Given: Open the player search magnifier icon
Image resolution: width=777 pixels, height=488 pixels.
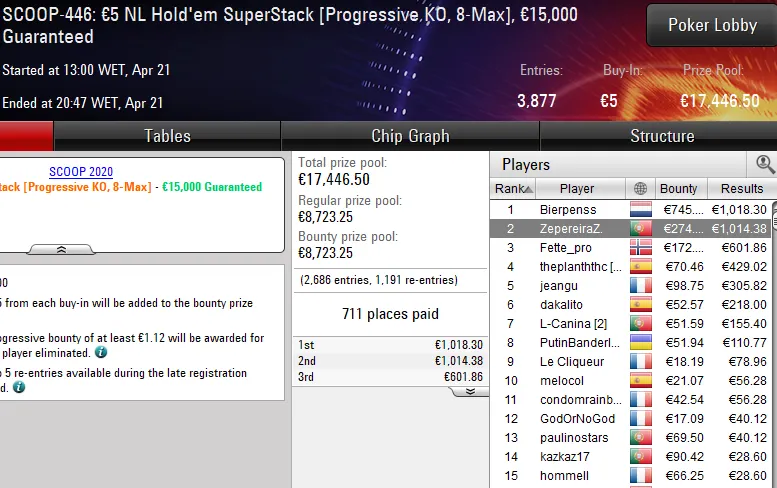Looking at the screenshot, I should pos(765,164).
